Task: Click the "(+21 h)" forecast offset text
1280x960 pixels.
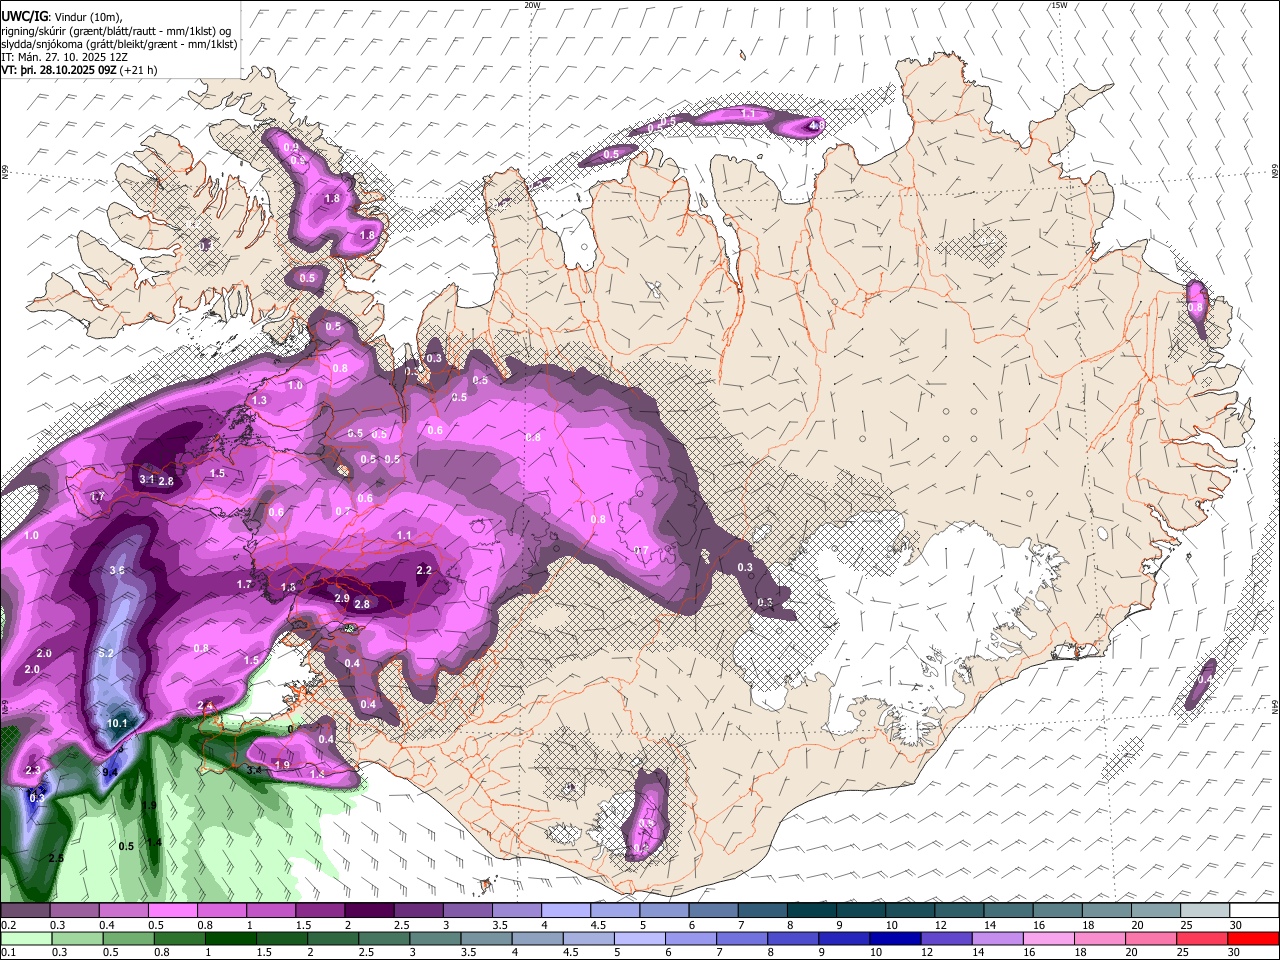Action: (x=139, y=71)
